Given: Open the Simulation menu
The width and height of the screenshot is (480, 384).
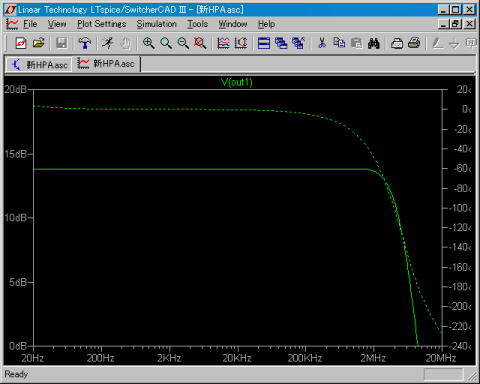Looking at the screenshot, I should pos(156,24).
